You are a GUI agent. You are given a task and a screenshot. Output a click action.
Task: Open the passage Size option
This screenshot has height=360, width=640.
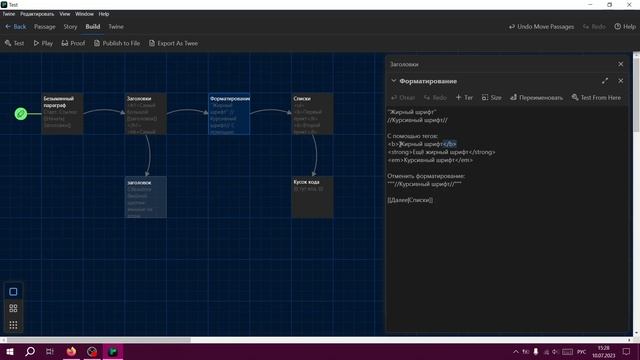(491, 98)
